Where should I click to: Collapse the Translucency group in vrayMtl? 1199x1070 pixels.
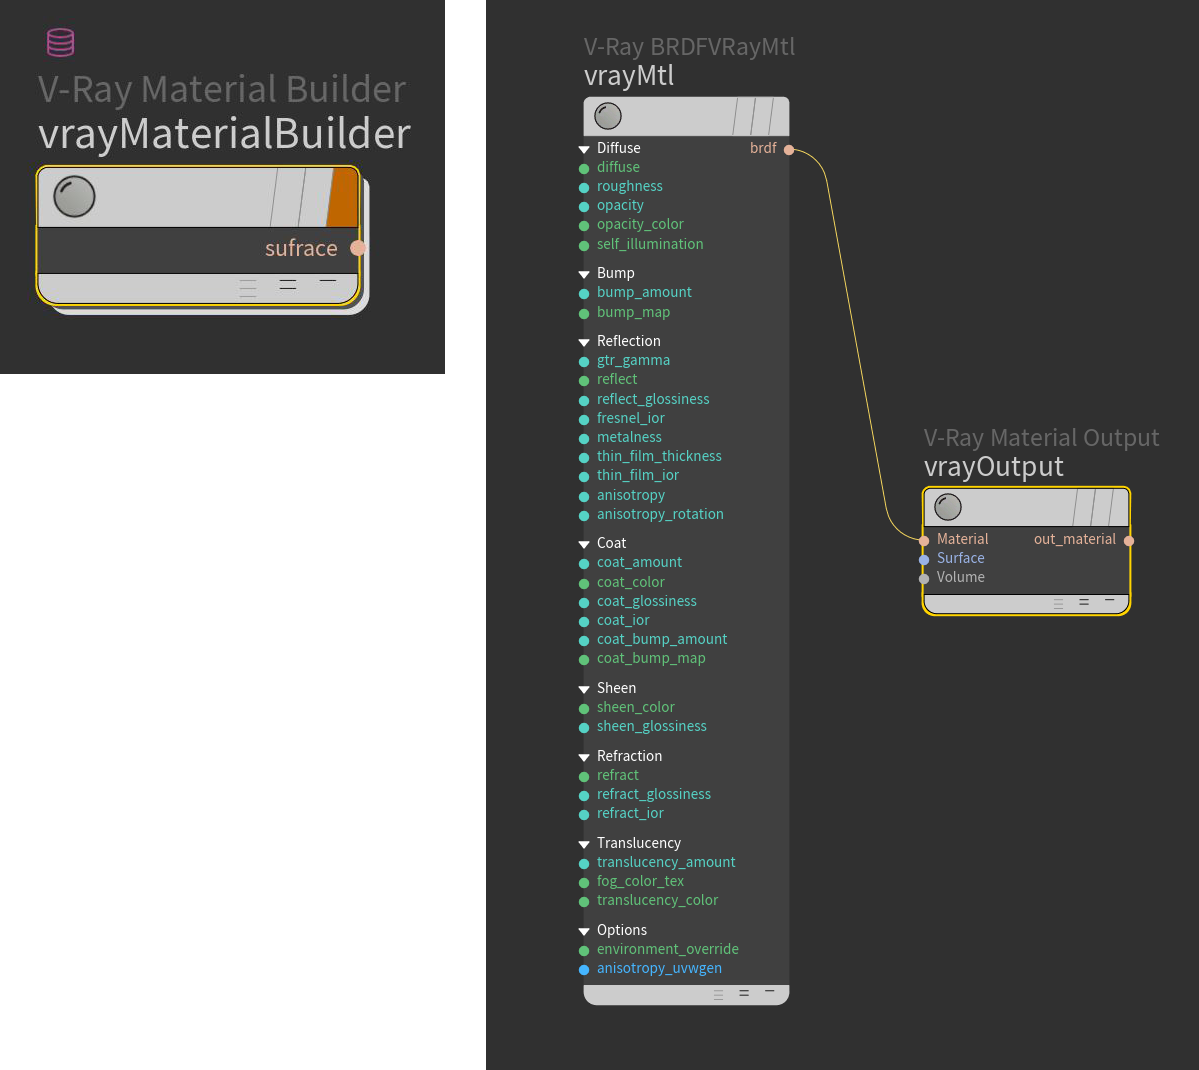click(584, 844)
